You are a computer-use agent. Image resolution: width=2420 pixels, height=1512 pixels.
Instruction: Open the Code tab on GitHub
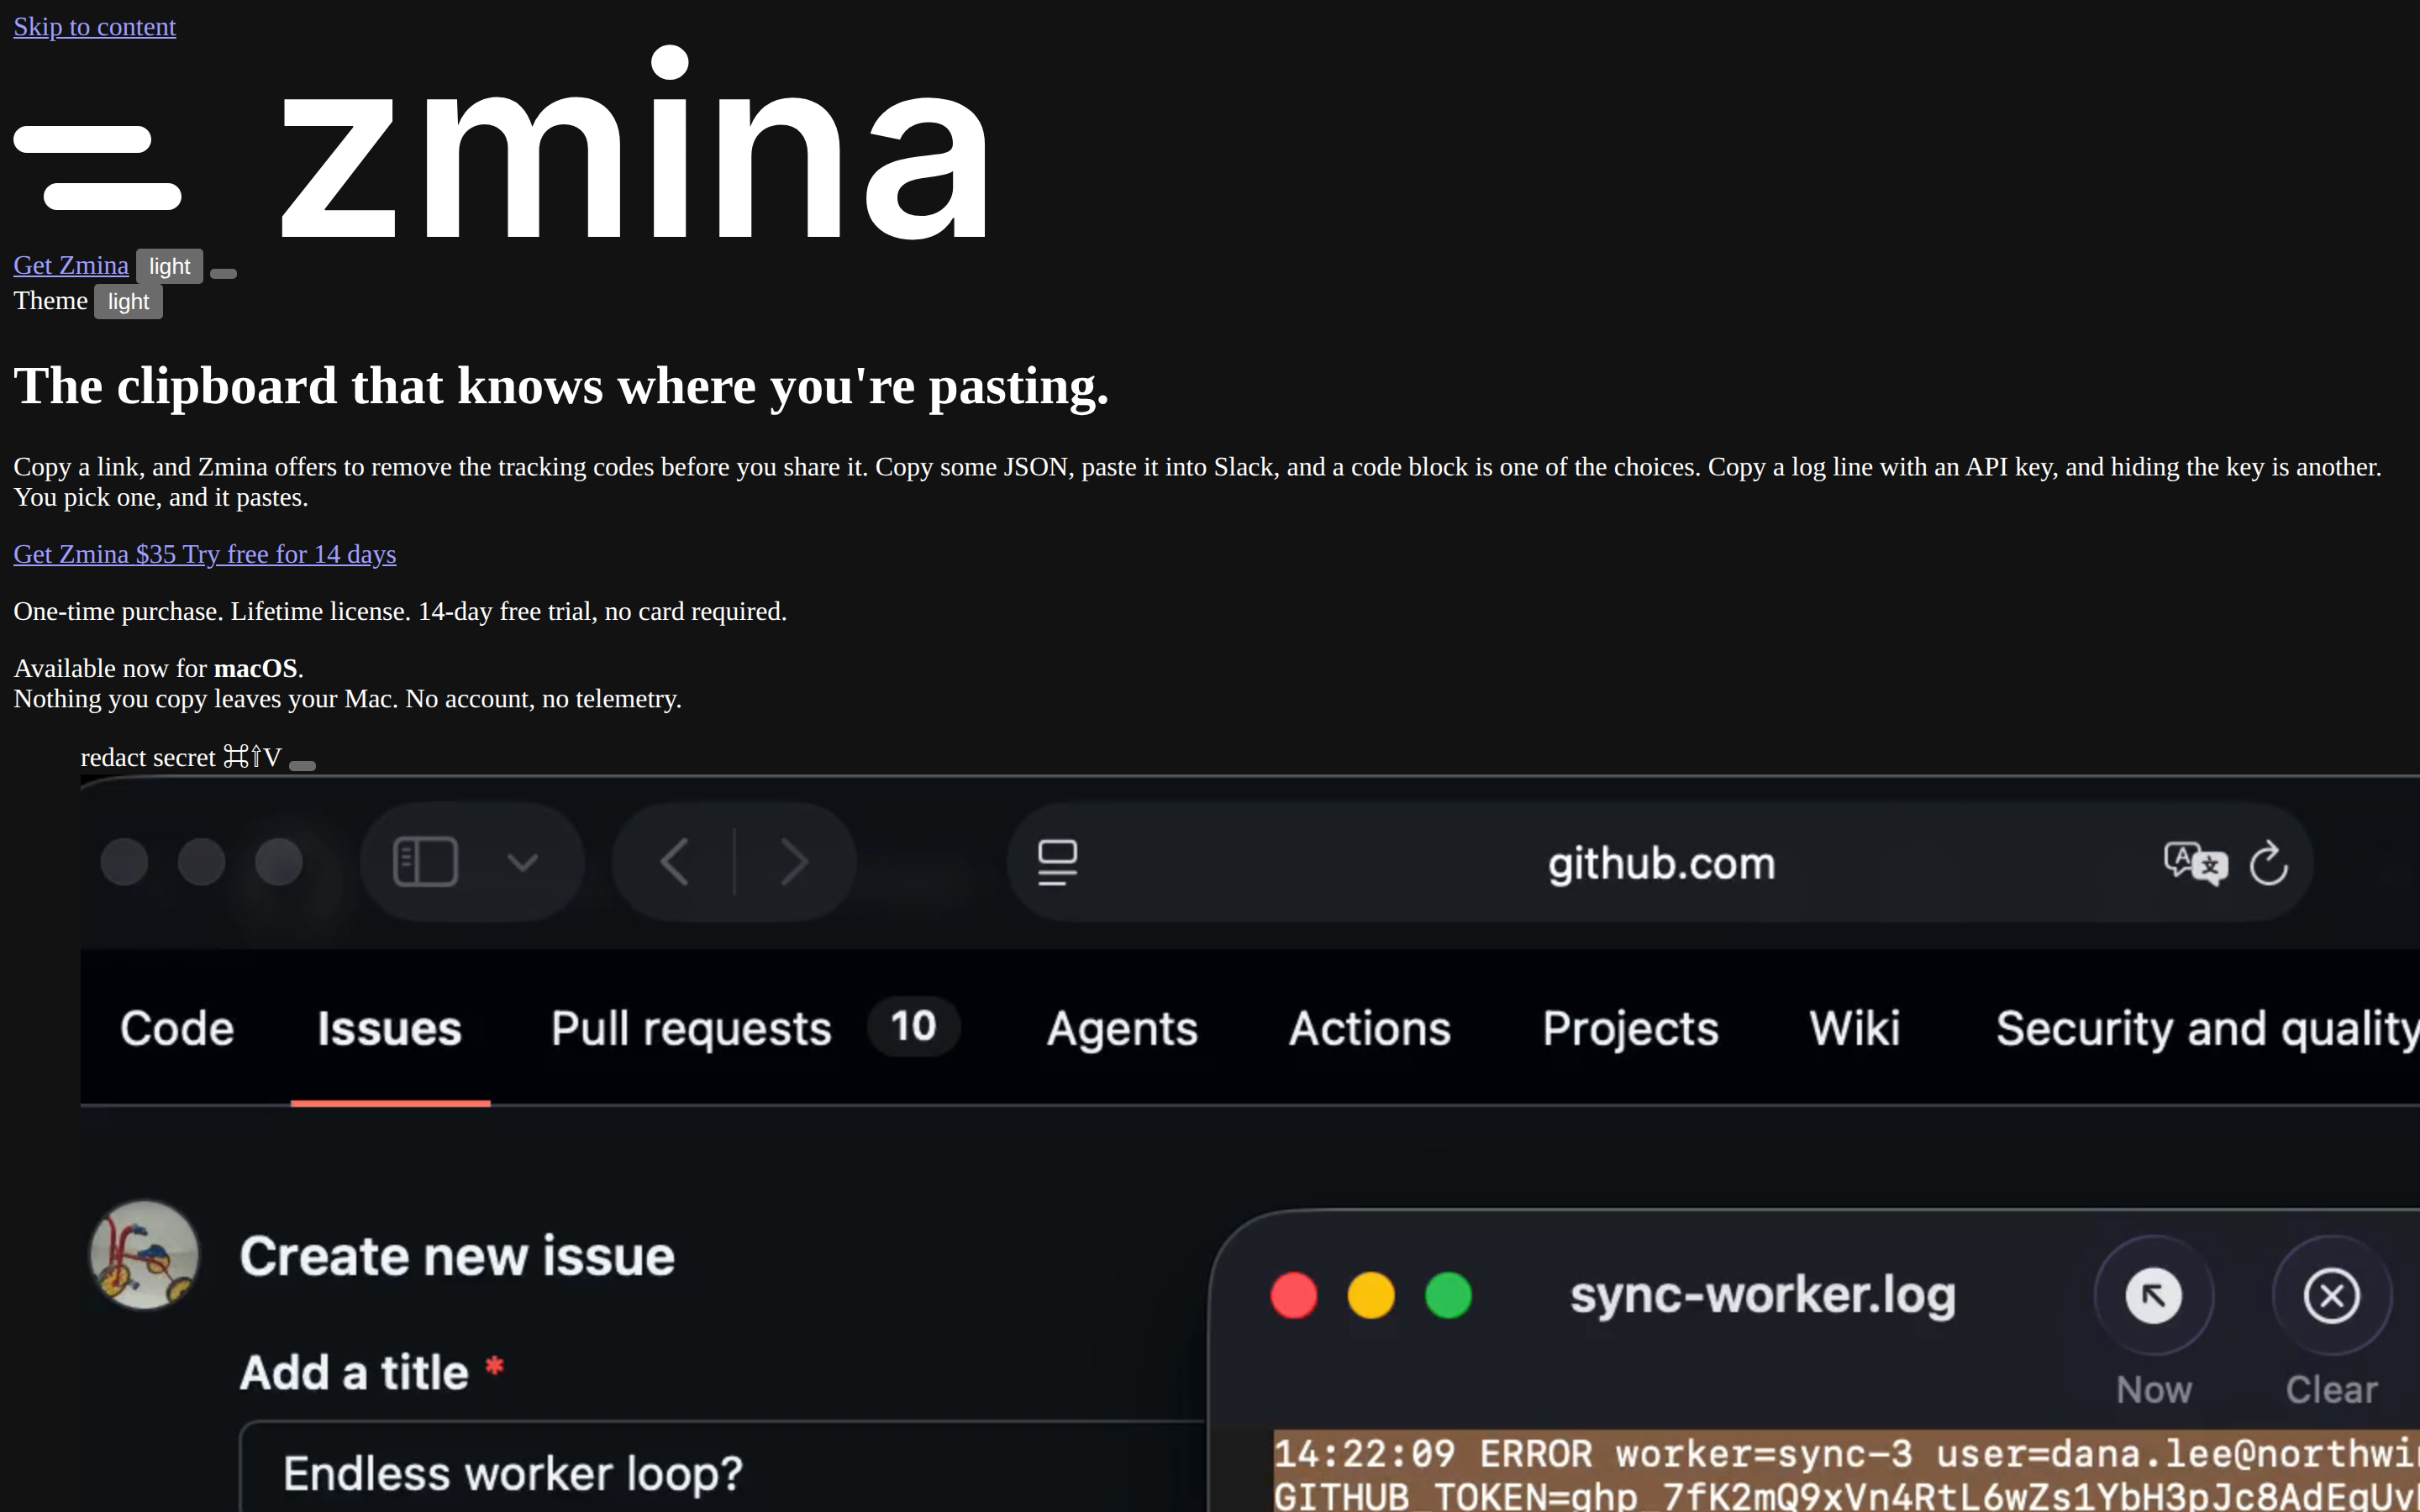click(177, 1028)
